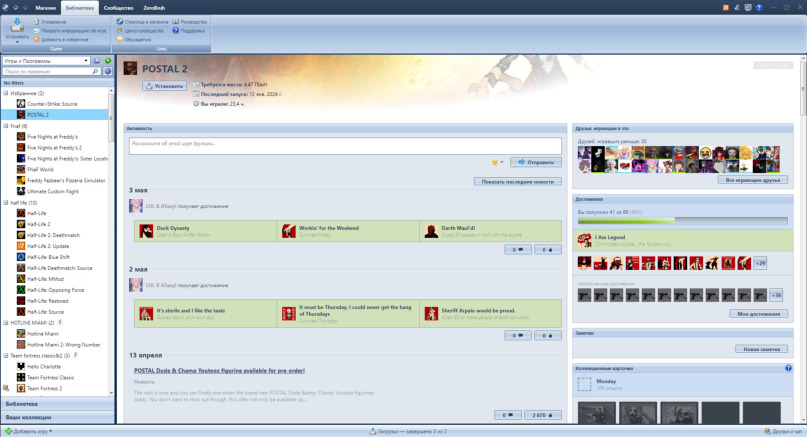Open the store page ribbon link
The image size is (807, 437).
pyautogui.click(x=142, y=22)
